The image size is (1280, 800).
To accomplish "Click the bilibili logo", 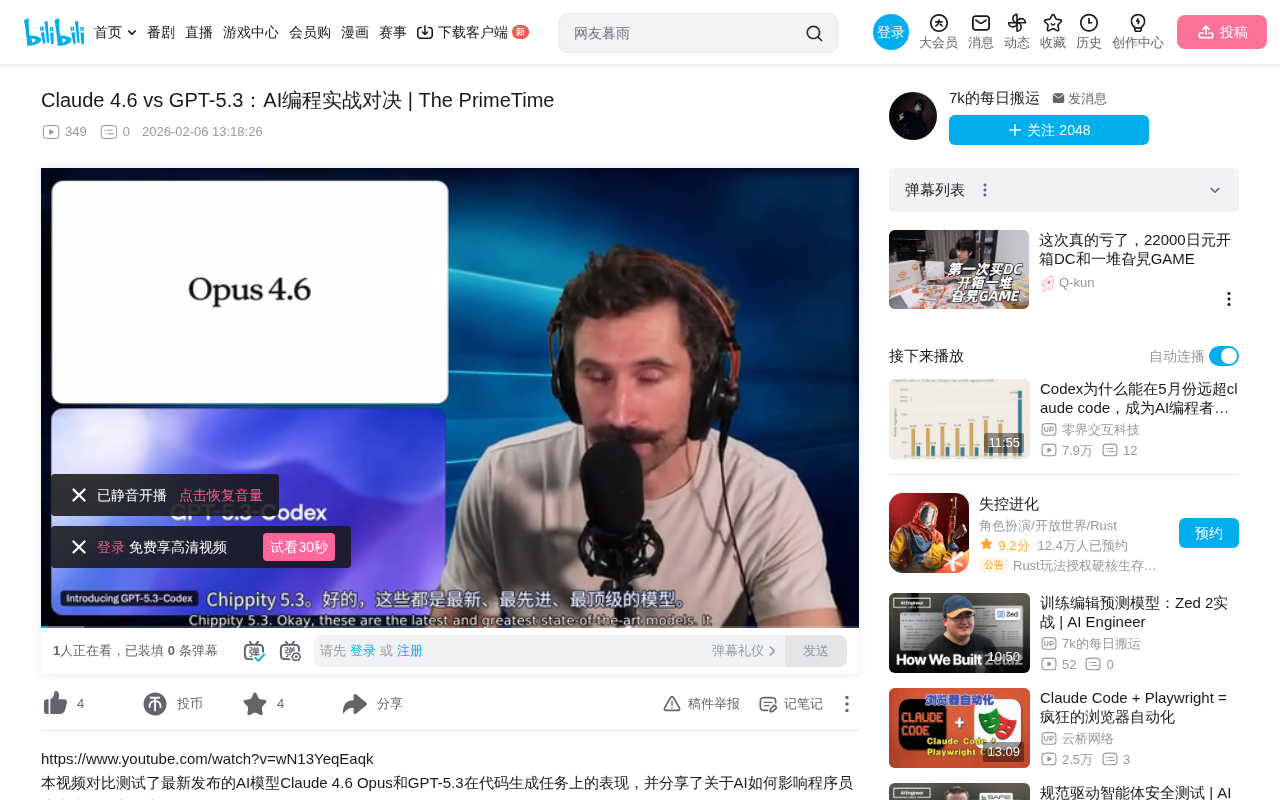I will [x=54, y=32].
